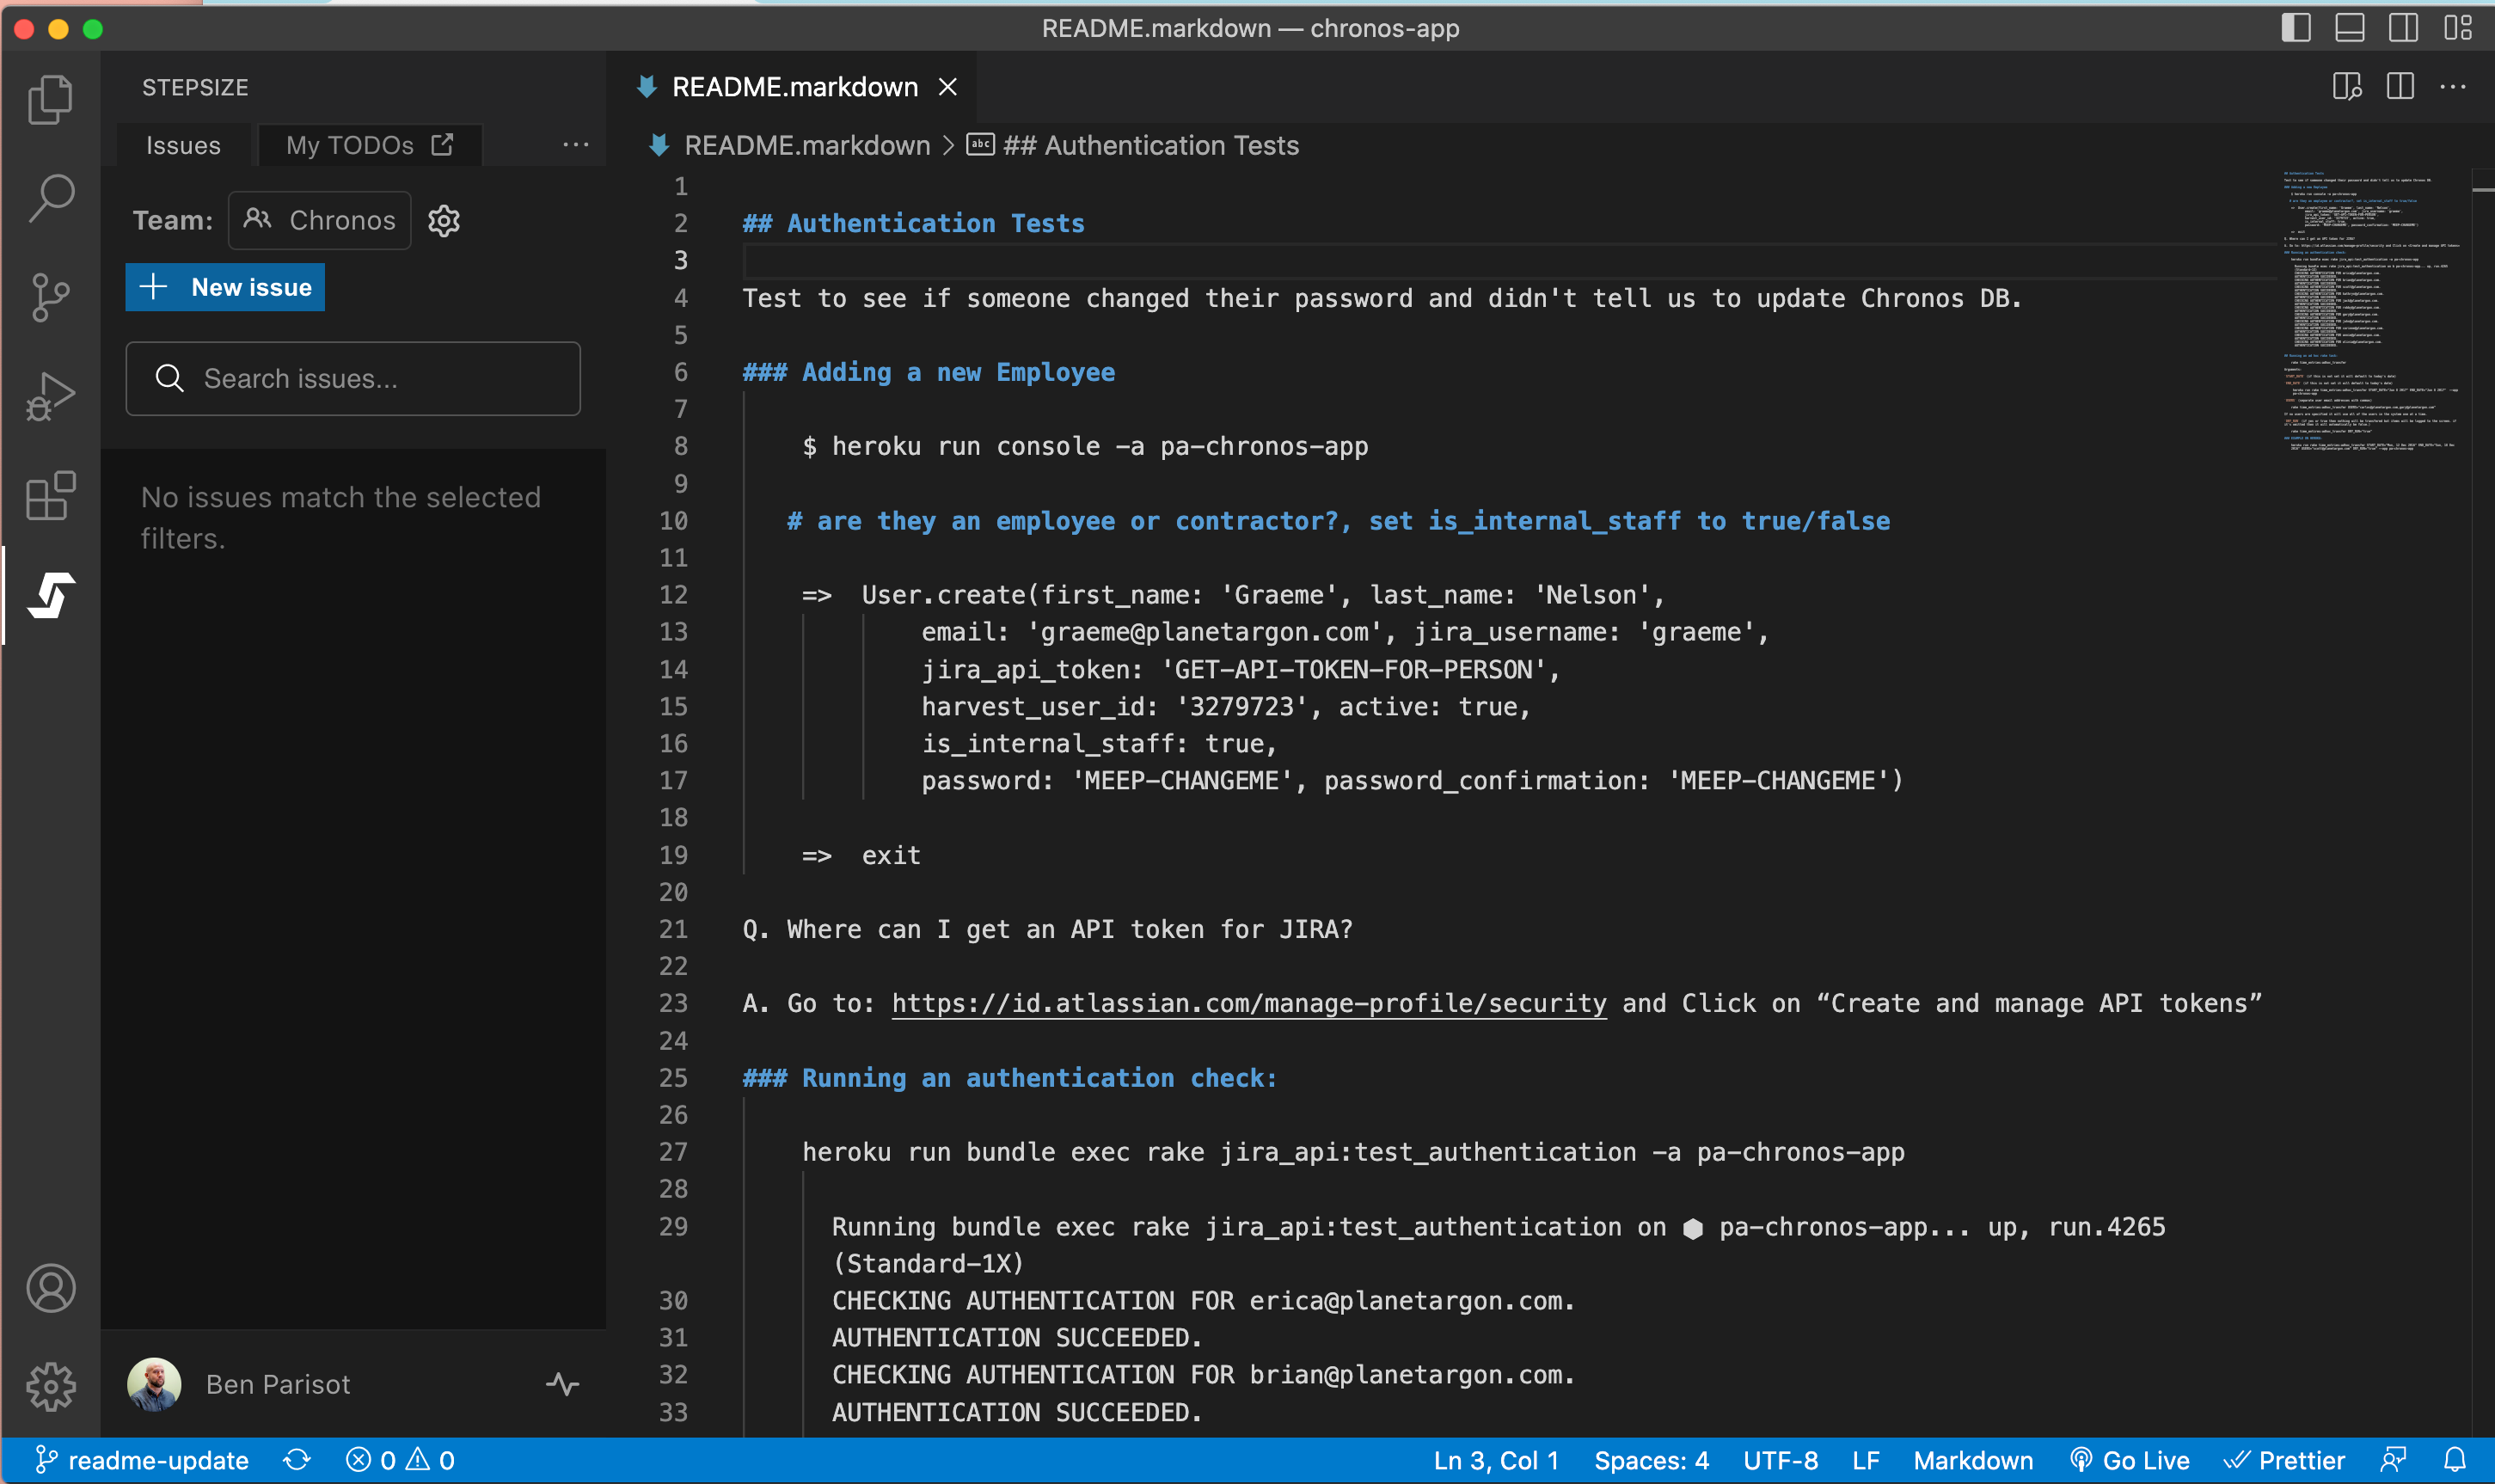Toggle the secondary side bar
This screenshot has width=2495, height=1484.
(x=2403, y=28)
